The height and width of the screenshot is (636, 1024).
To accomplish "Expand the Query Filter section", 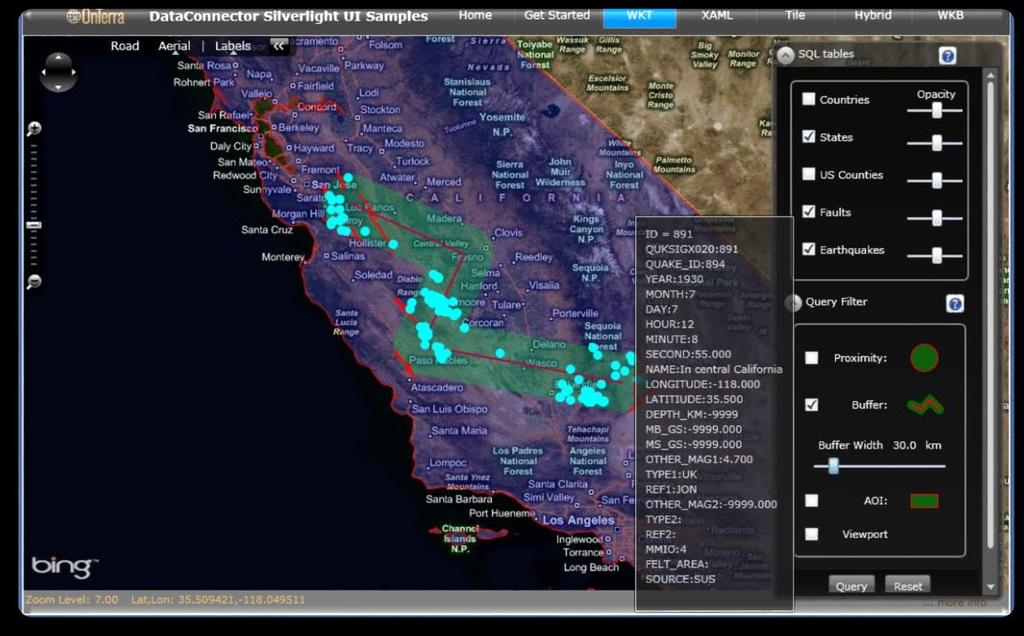I will (793, 303).
